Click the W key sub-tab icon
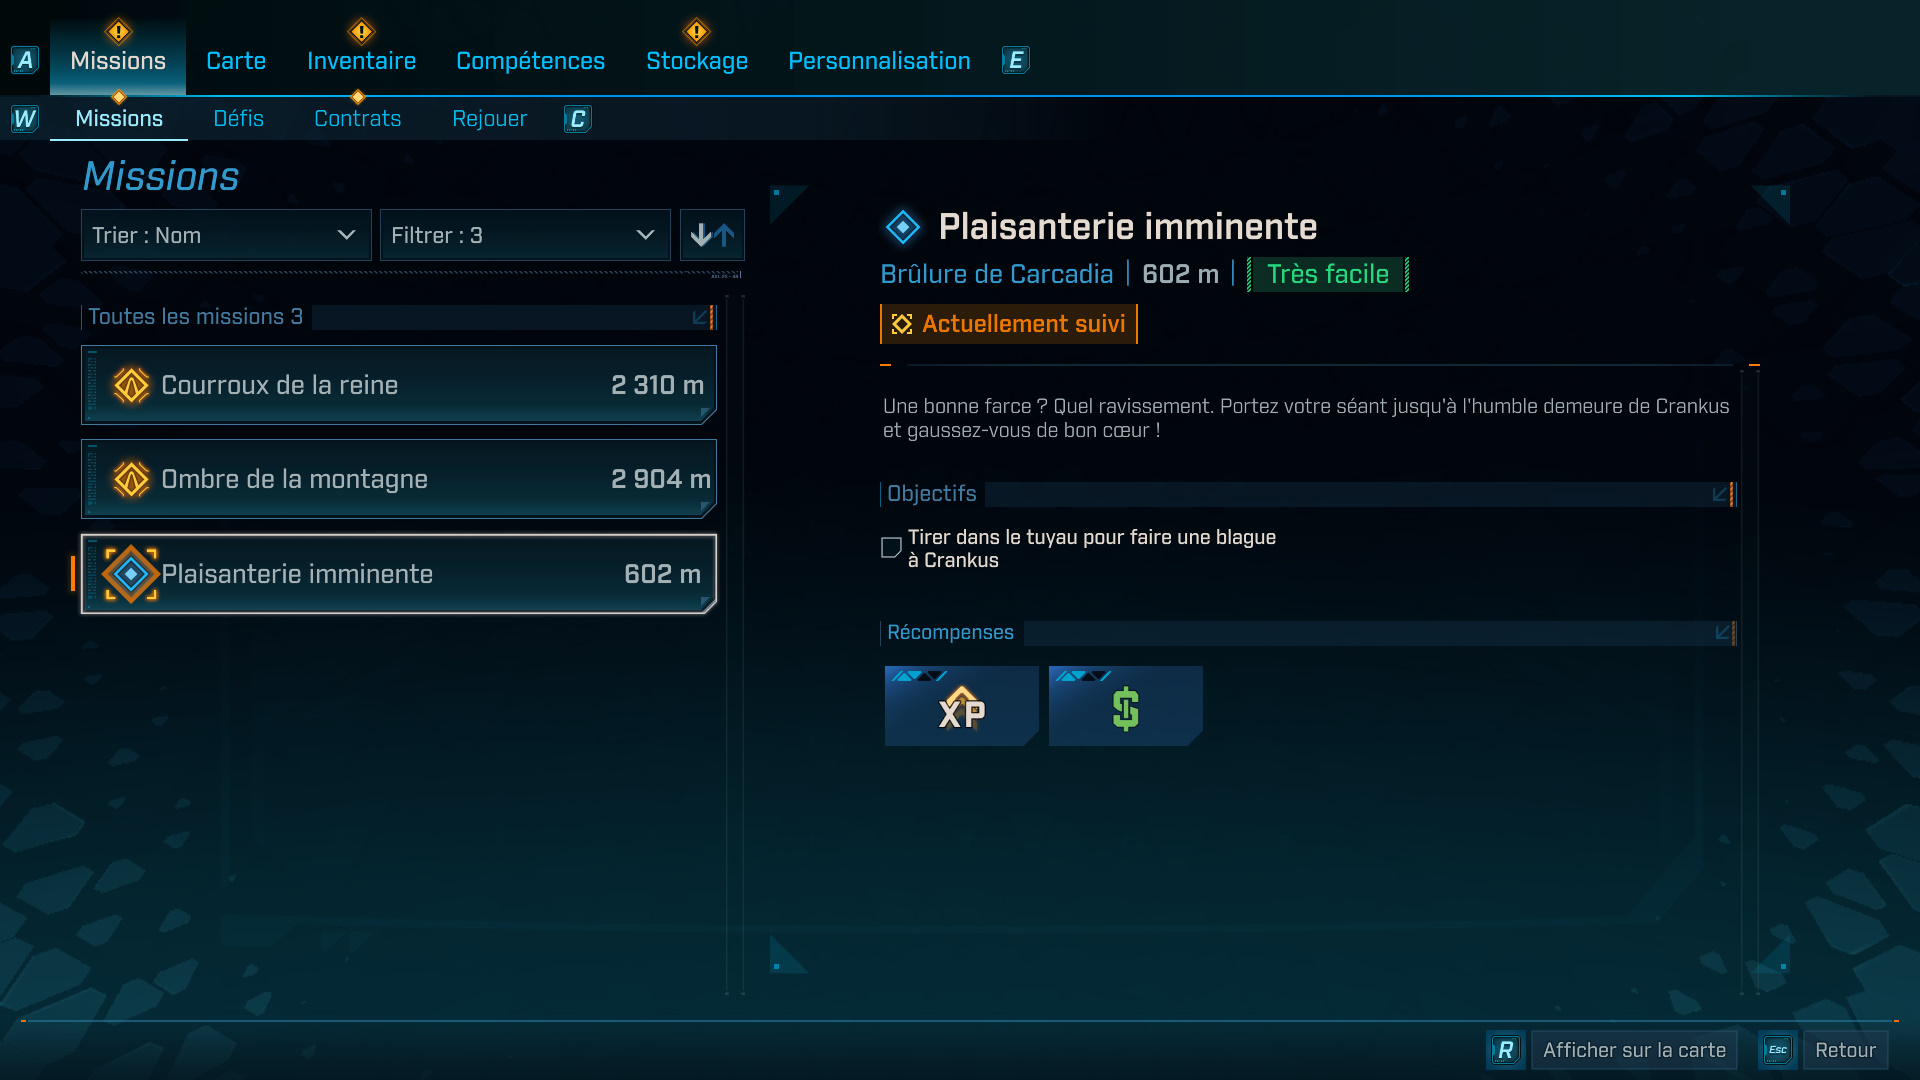The width and height of the screenshot is (1920, 1080). click(x=25, y=119)
